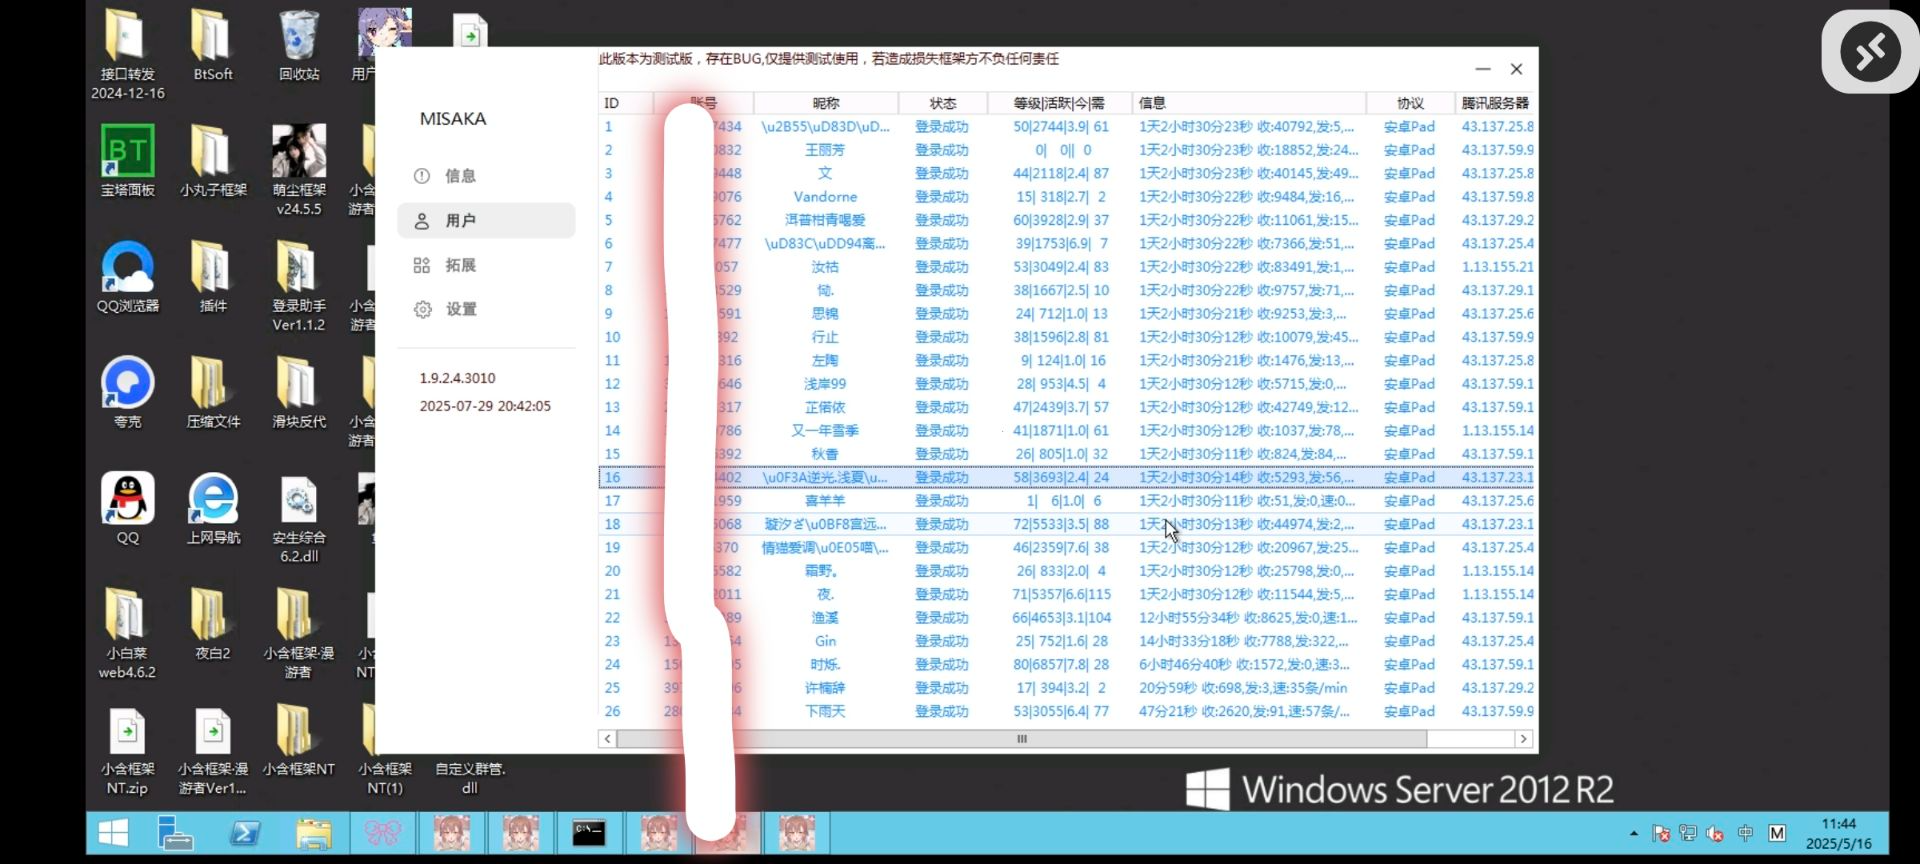The width and height of the screenshot is (1920, 864).
Task: Open the 回收站 recycle bin
Action: 298,38
